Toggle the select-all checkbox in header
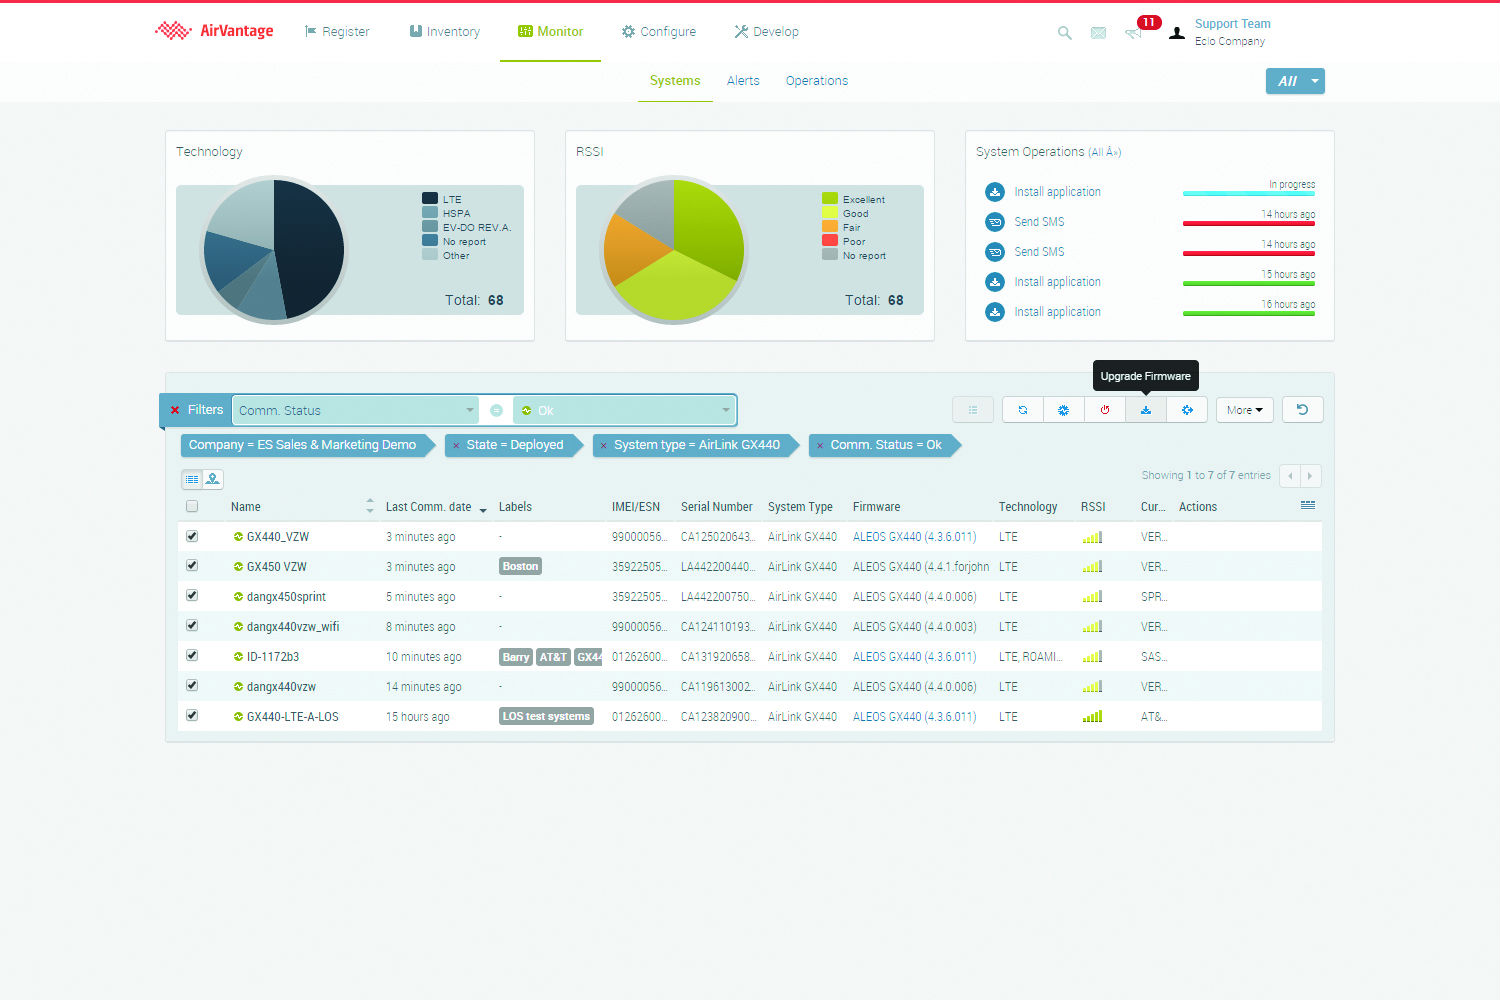This screenshot has width=1500, height=1000. 192,506
